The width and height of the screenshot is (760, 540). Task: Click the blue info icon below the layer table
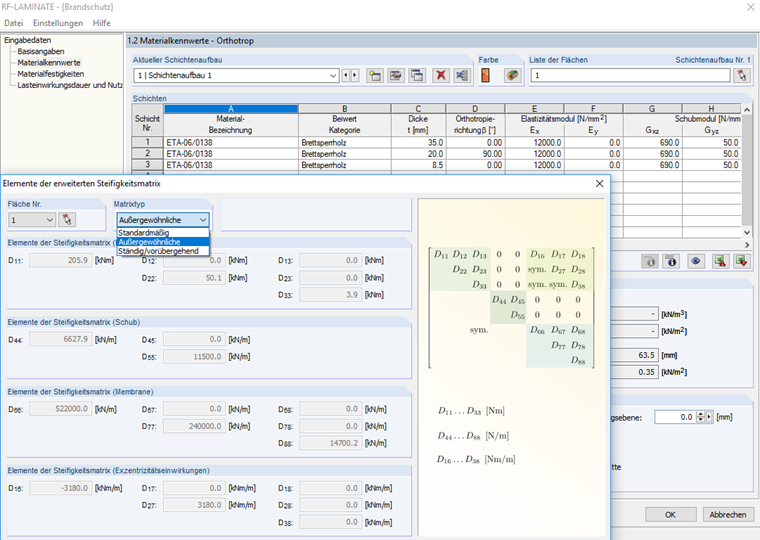[672, 262]
